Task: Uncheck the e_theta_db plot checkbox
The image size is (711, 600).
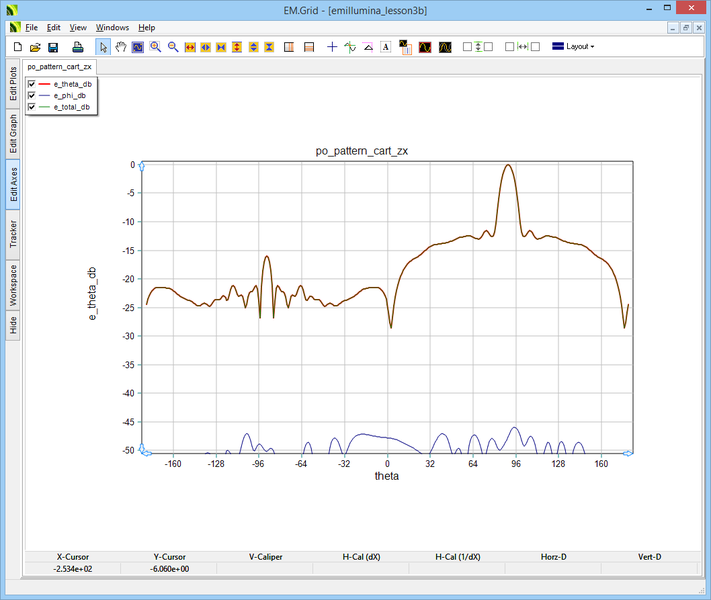Action: pyautogui.click(x=33, y=84)
